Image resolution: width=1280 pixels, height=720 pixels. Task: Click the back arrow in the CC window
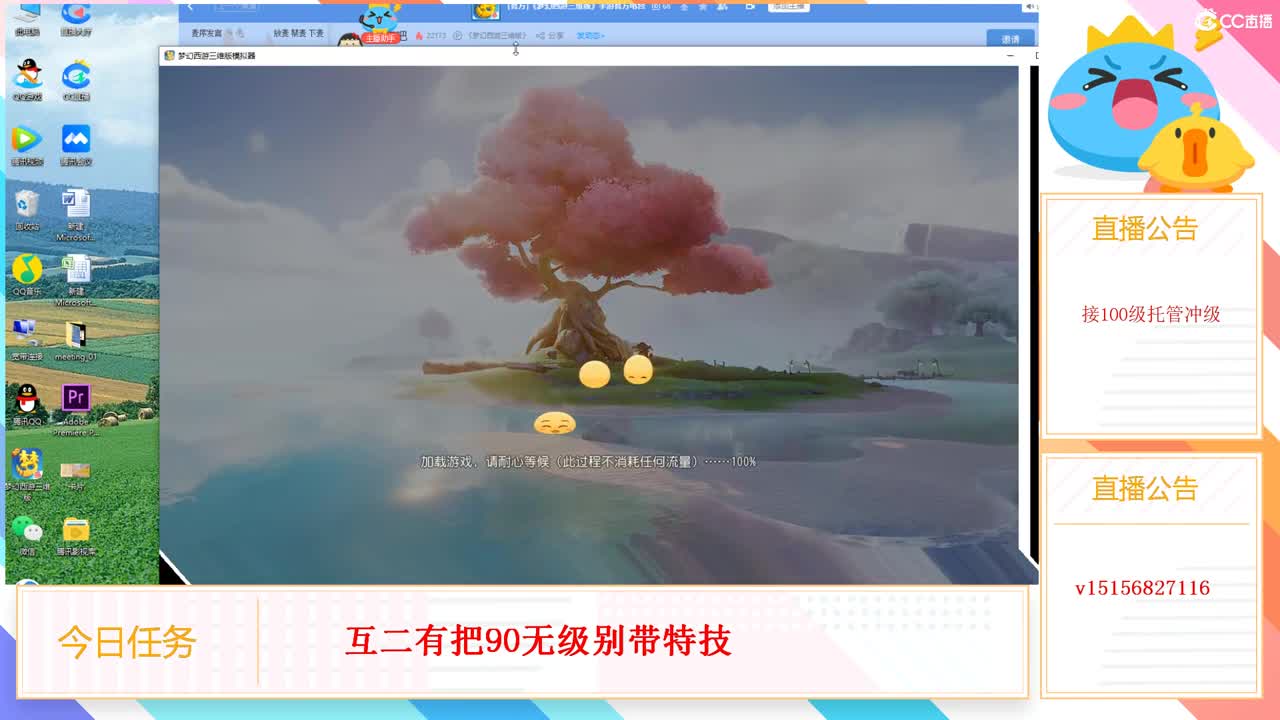pyautogui.click(x=190, y=8)
